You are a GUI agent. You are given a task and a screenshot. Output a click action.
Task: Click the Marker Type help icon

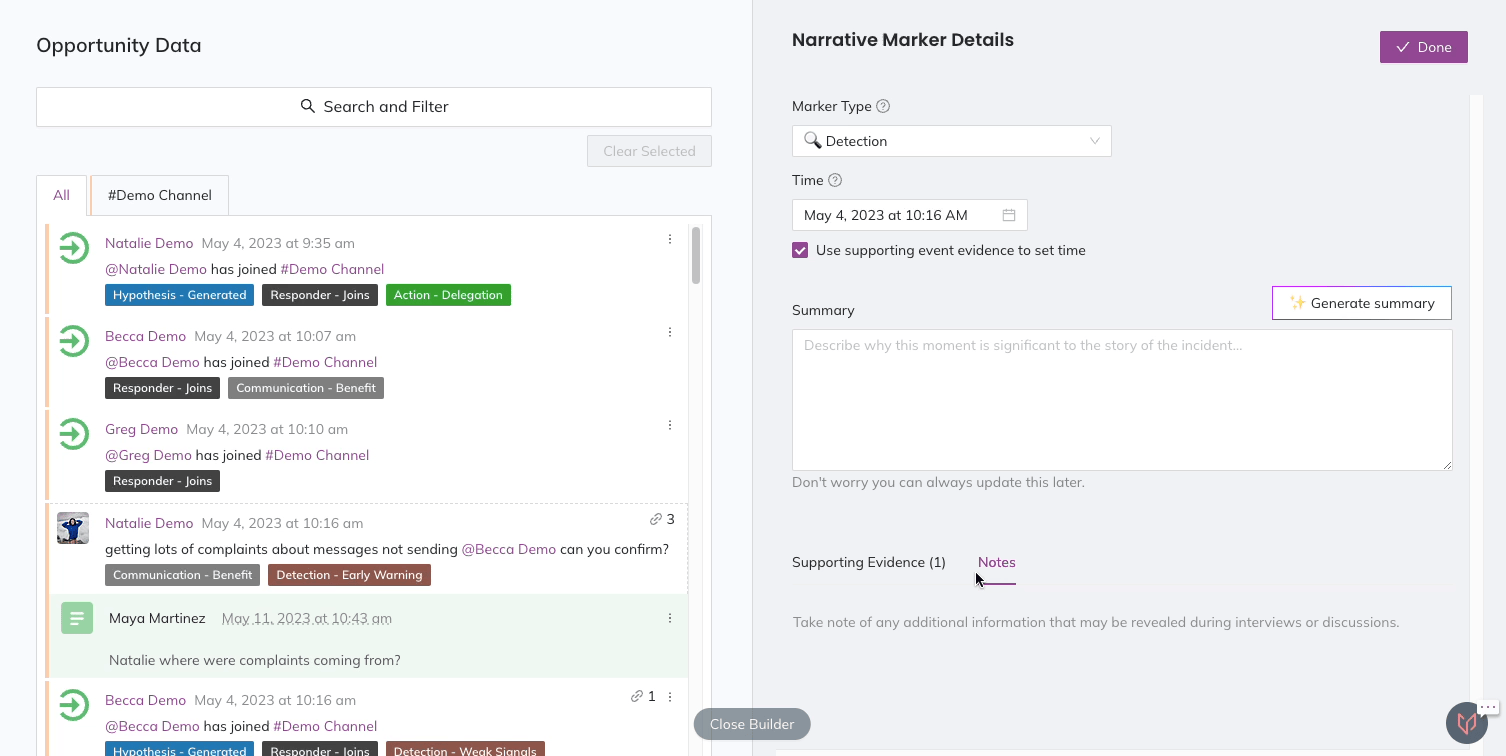point(883,106)
